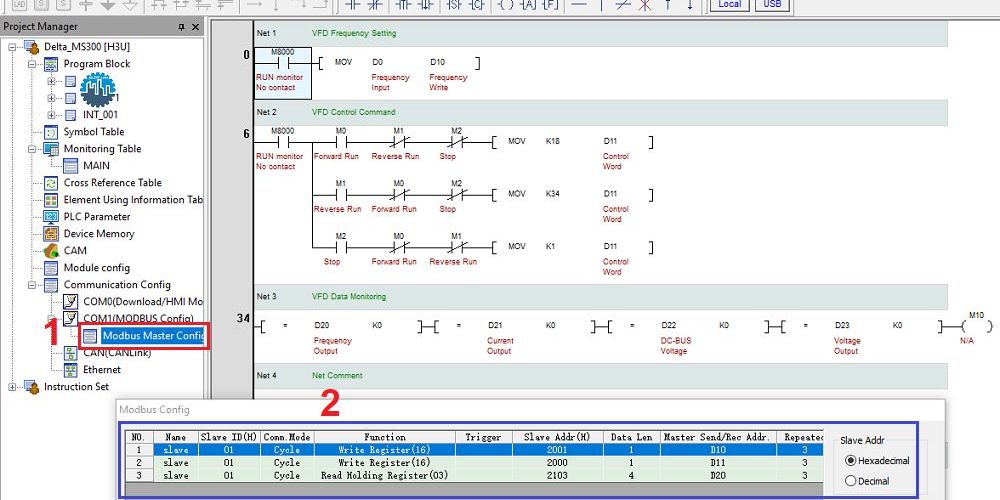Close the Project Manager panel

195,27
